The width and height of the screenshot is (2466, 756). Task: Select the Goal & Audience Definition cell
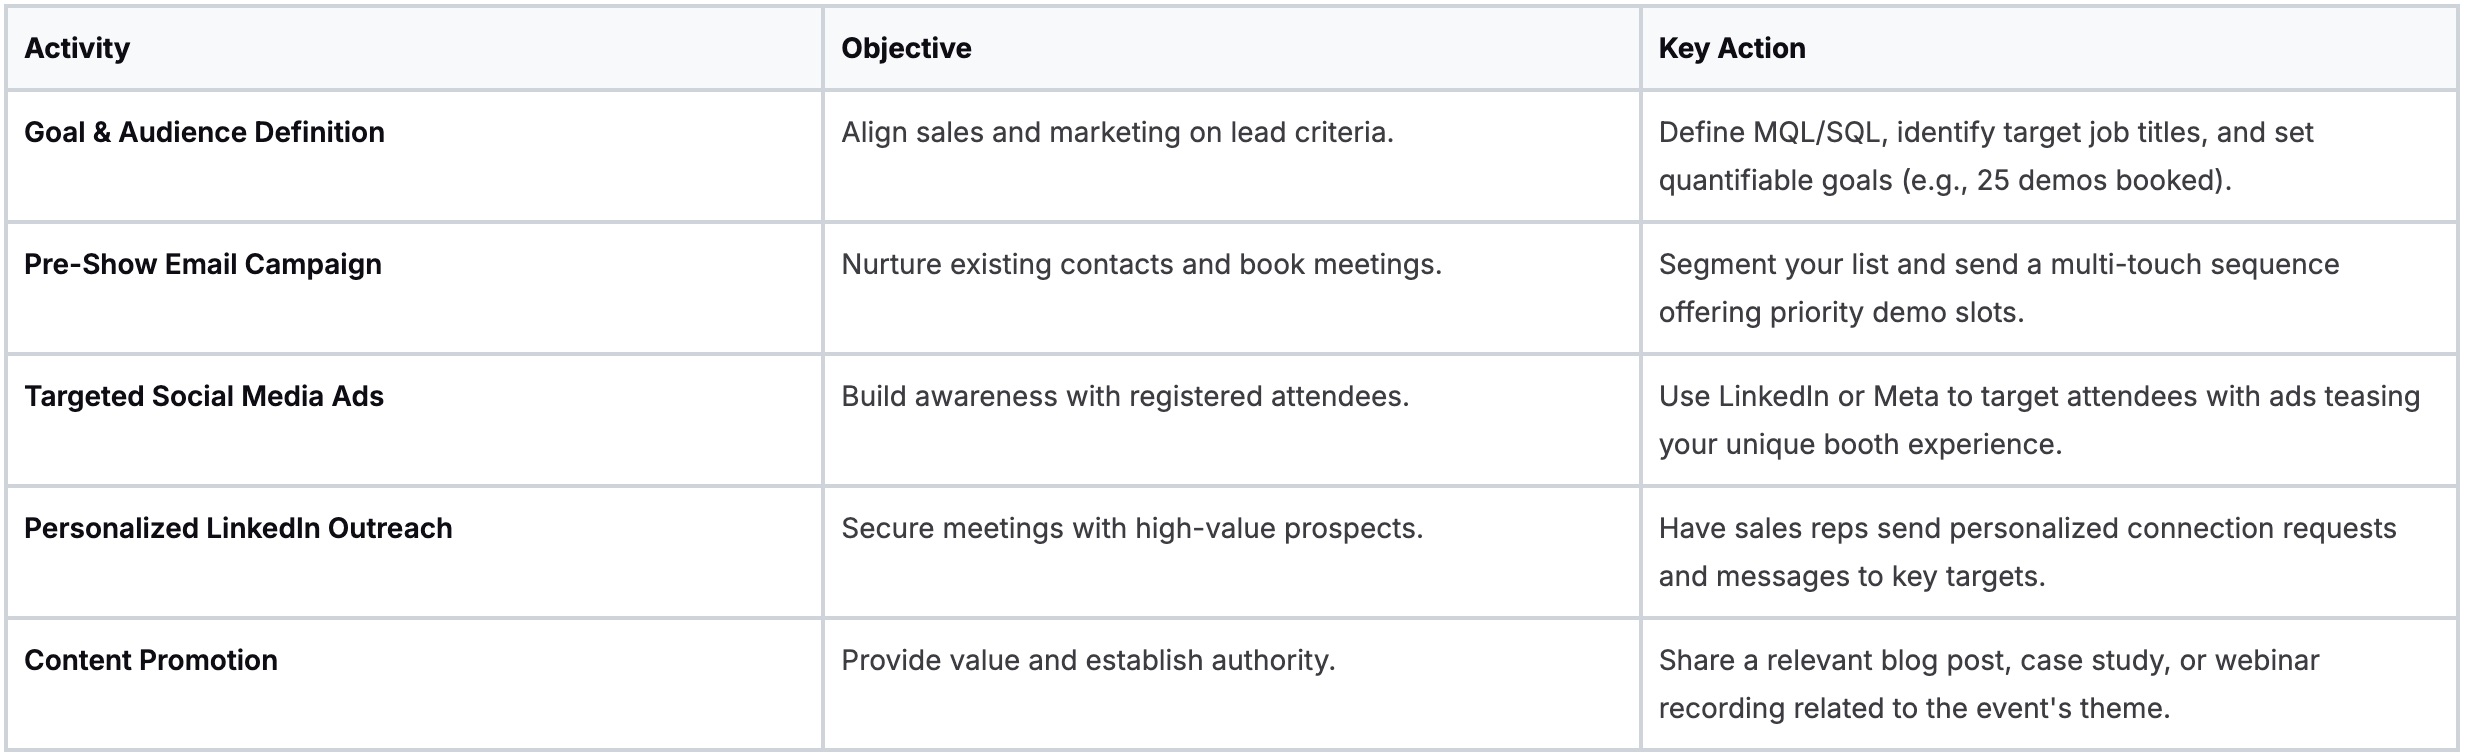pos(415,156)
